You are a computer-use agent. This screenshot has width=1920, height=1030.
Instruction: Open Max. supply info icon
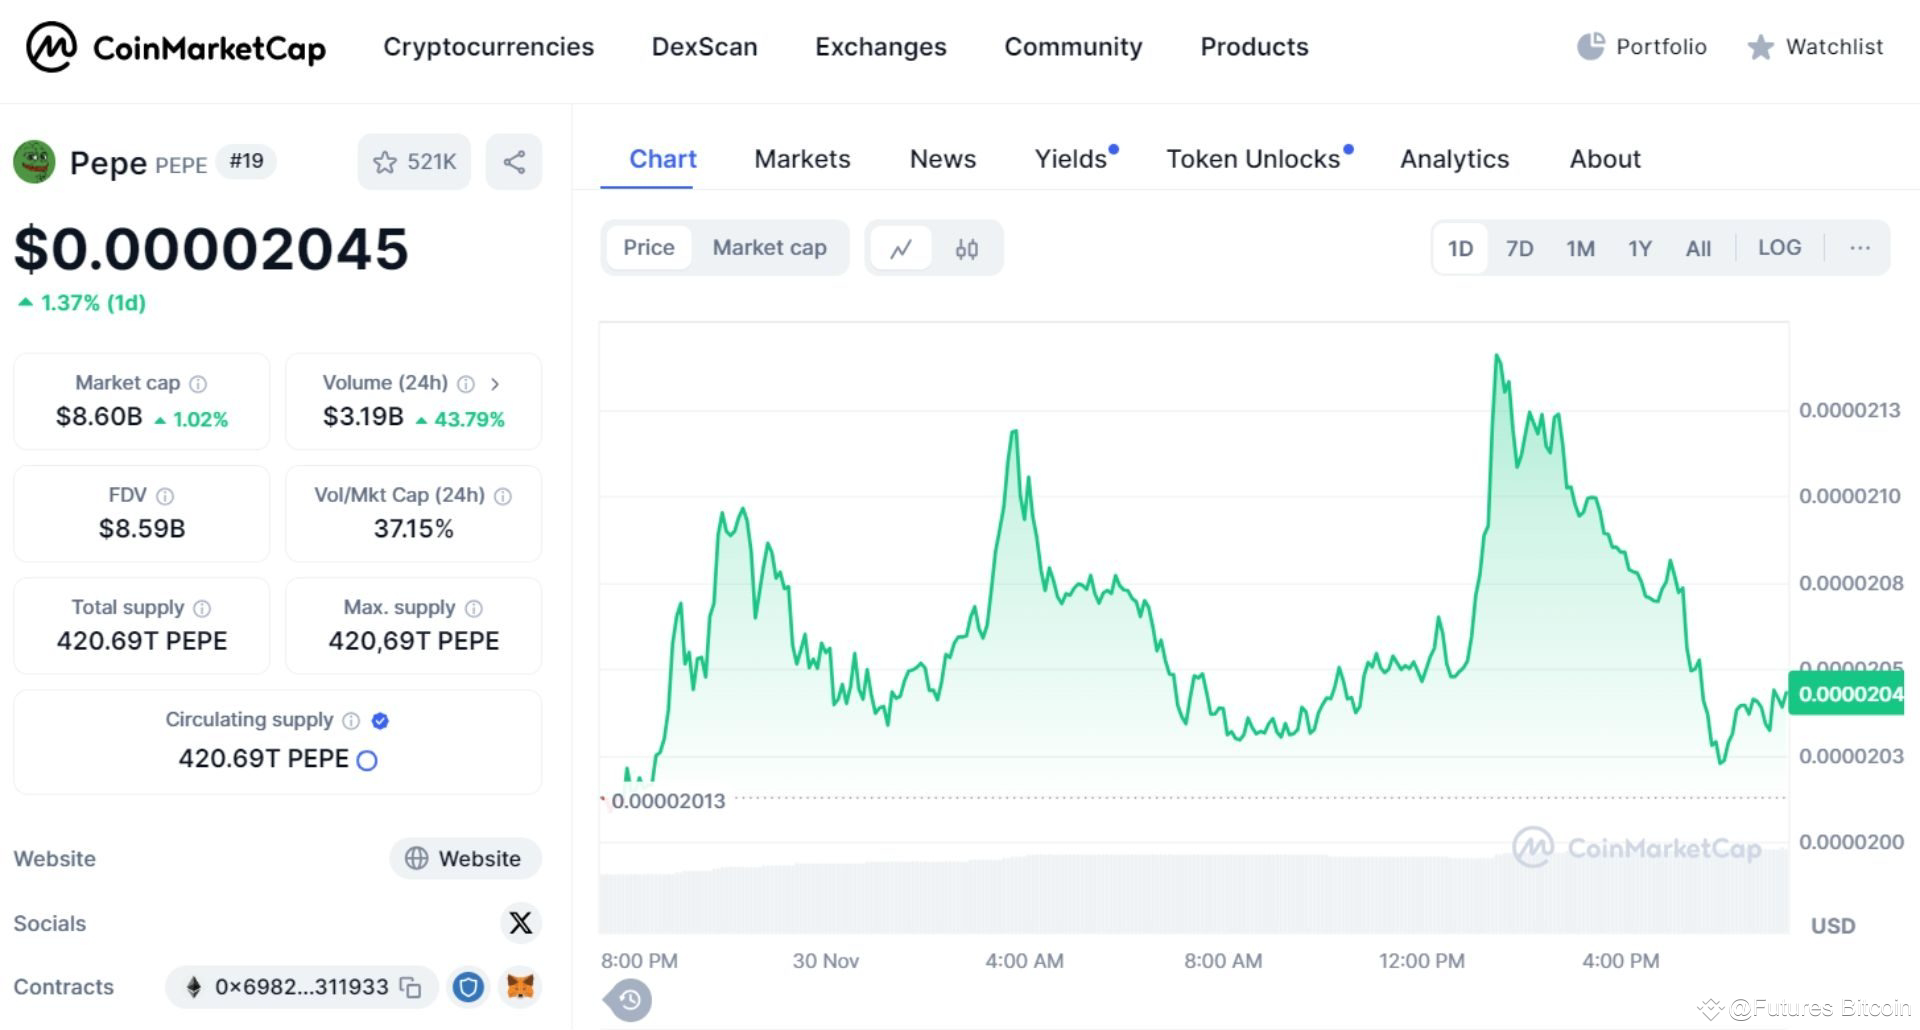pos(474,608)
